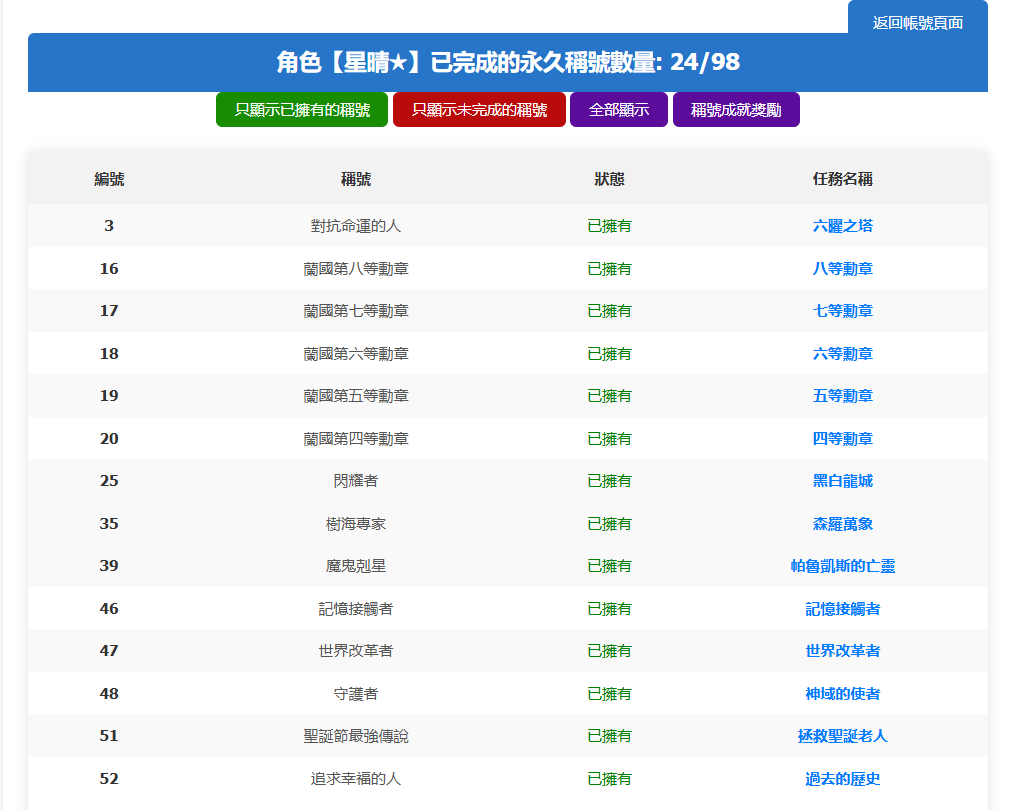This screenshot has width=1010, height=810.
Task: Select the 全部顯示 button
Action: point(618,109)
